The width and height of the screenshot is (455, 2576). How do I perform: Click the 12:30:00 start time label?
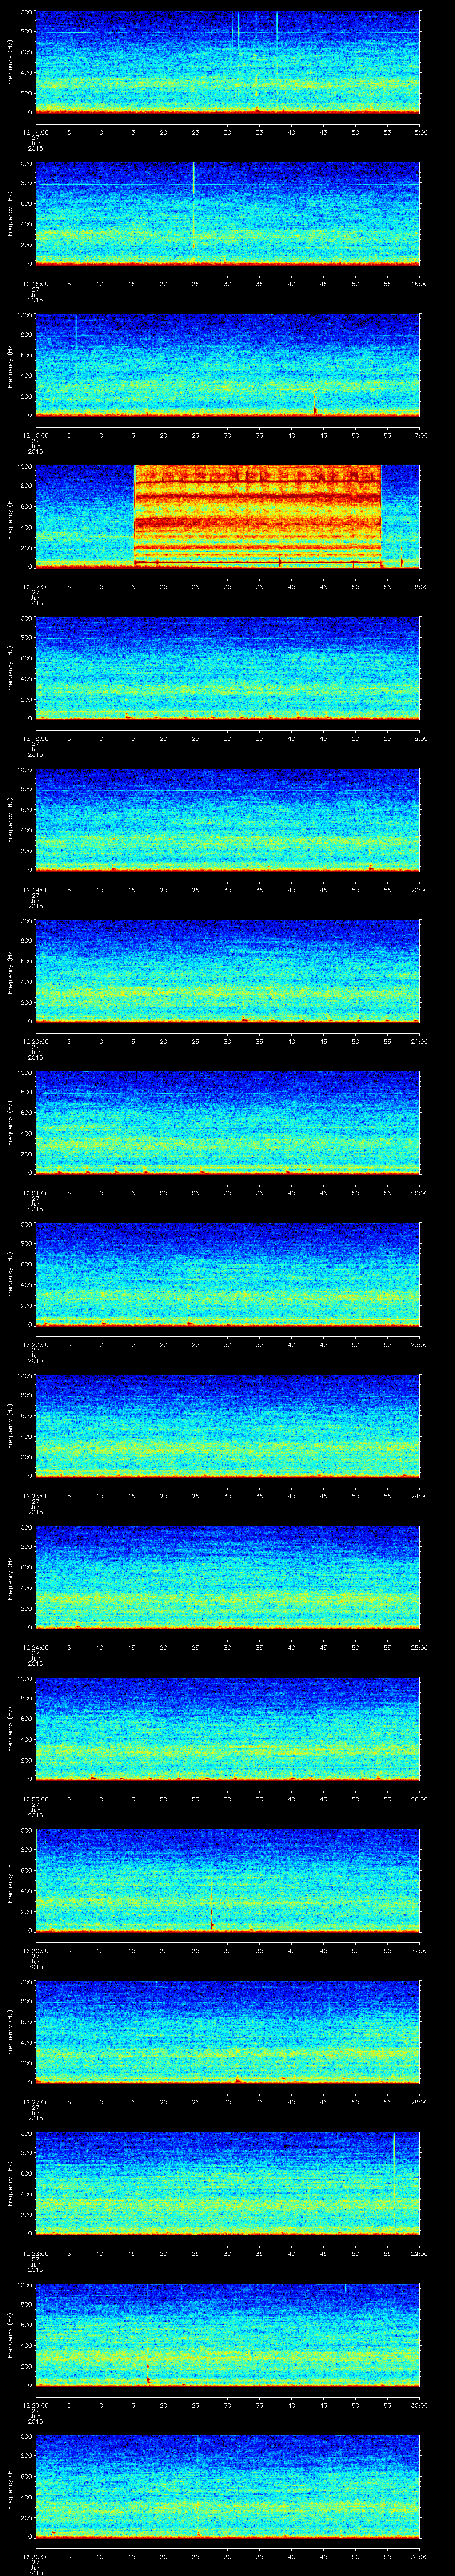point(36,2556)
